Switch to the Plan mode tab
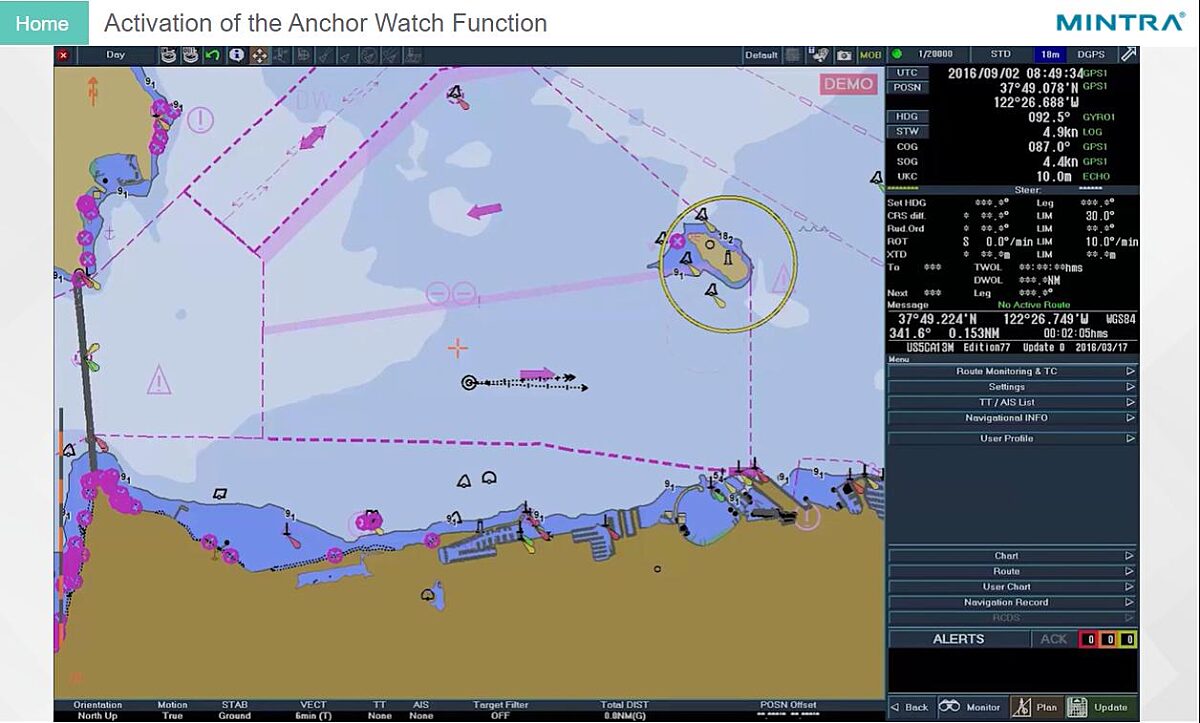This screenshot has height=723, width=1200. [1036, 707]
